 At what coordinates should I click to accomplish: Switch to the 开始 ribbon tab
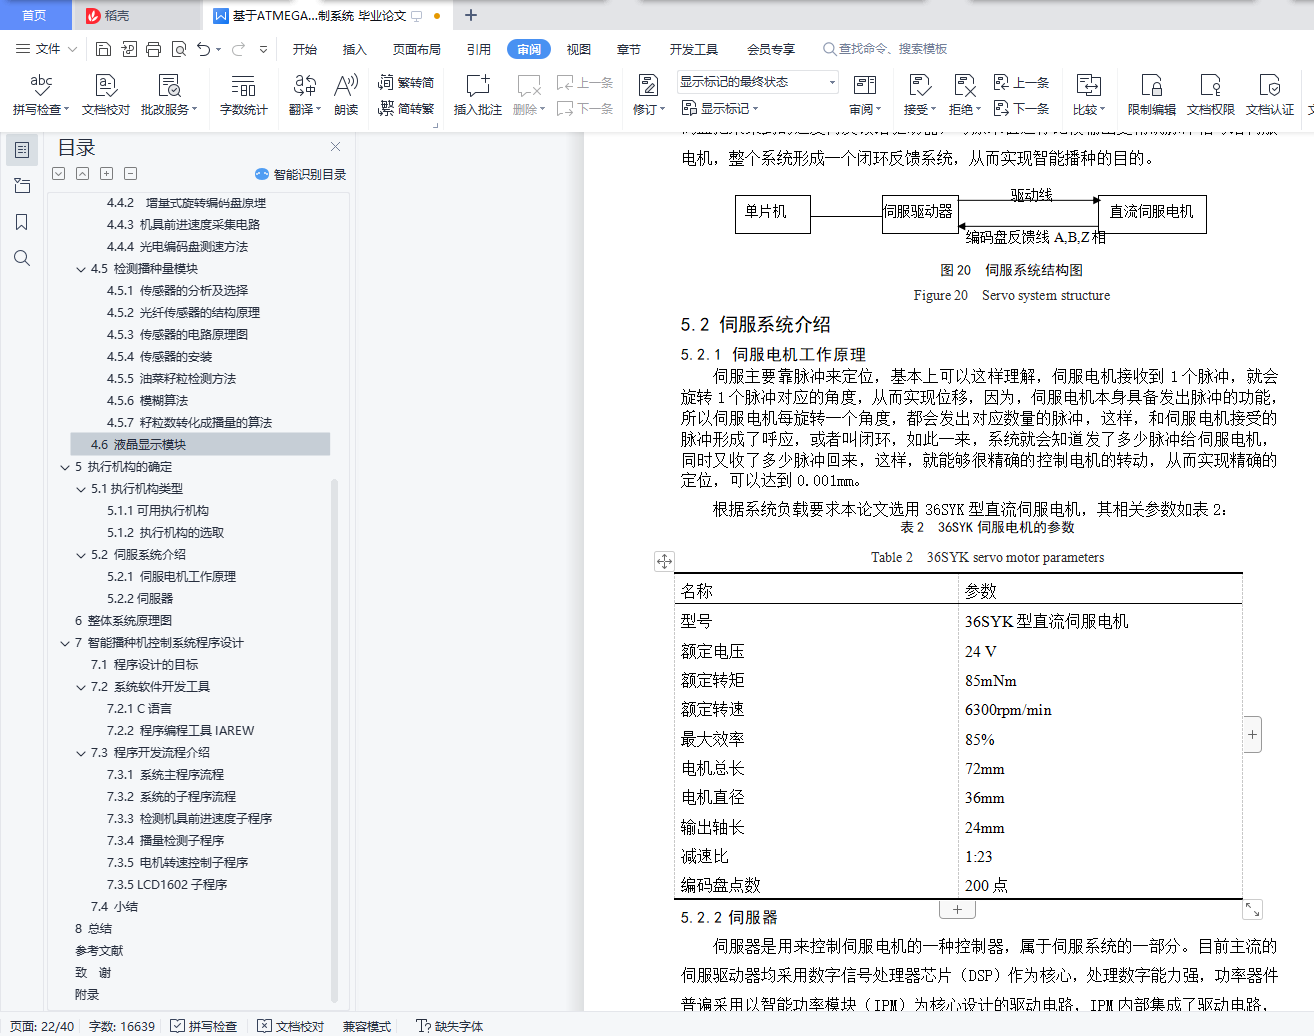tap(305, 49)
